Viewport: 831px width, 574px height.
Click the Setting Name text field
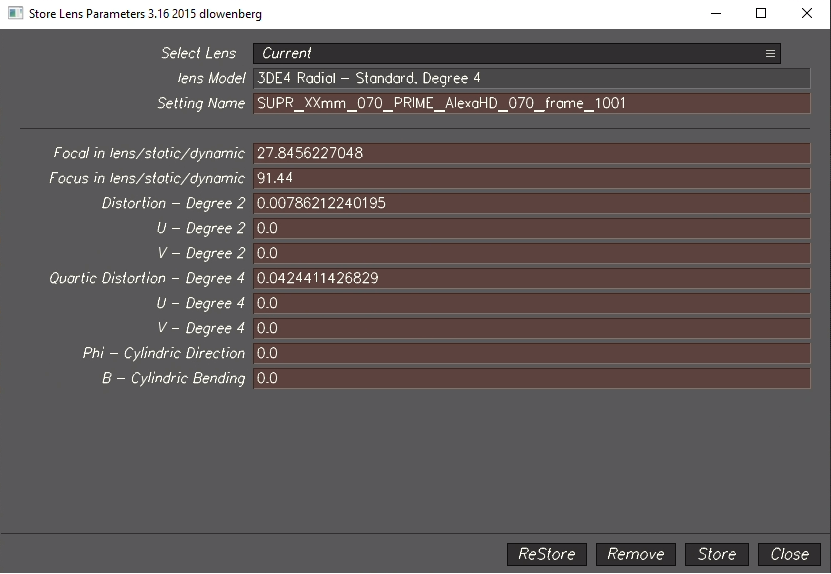coord(530,103)
